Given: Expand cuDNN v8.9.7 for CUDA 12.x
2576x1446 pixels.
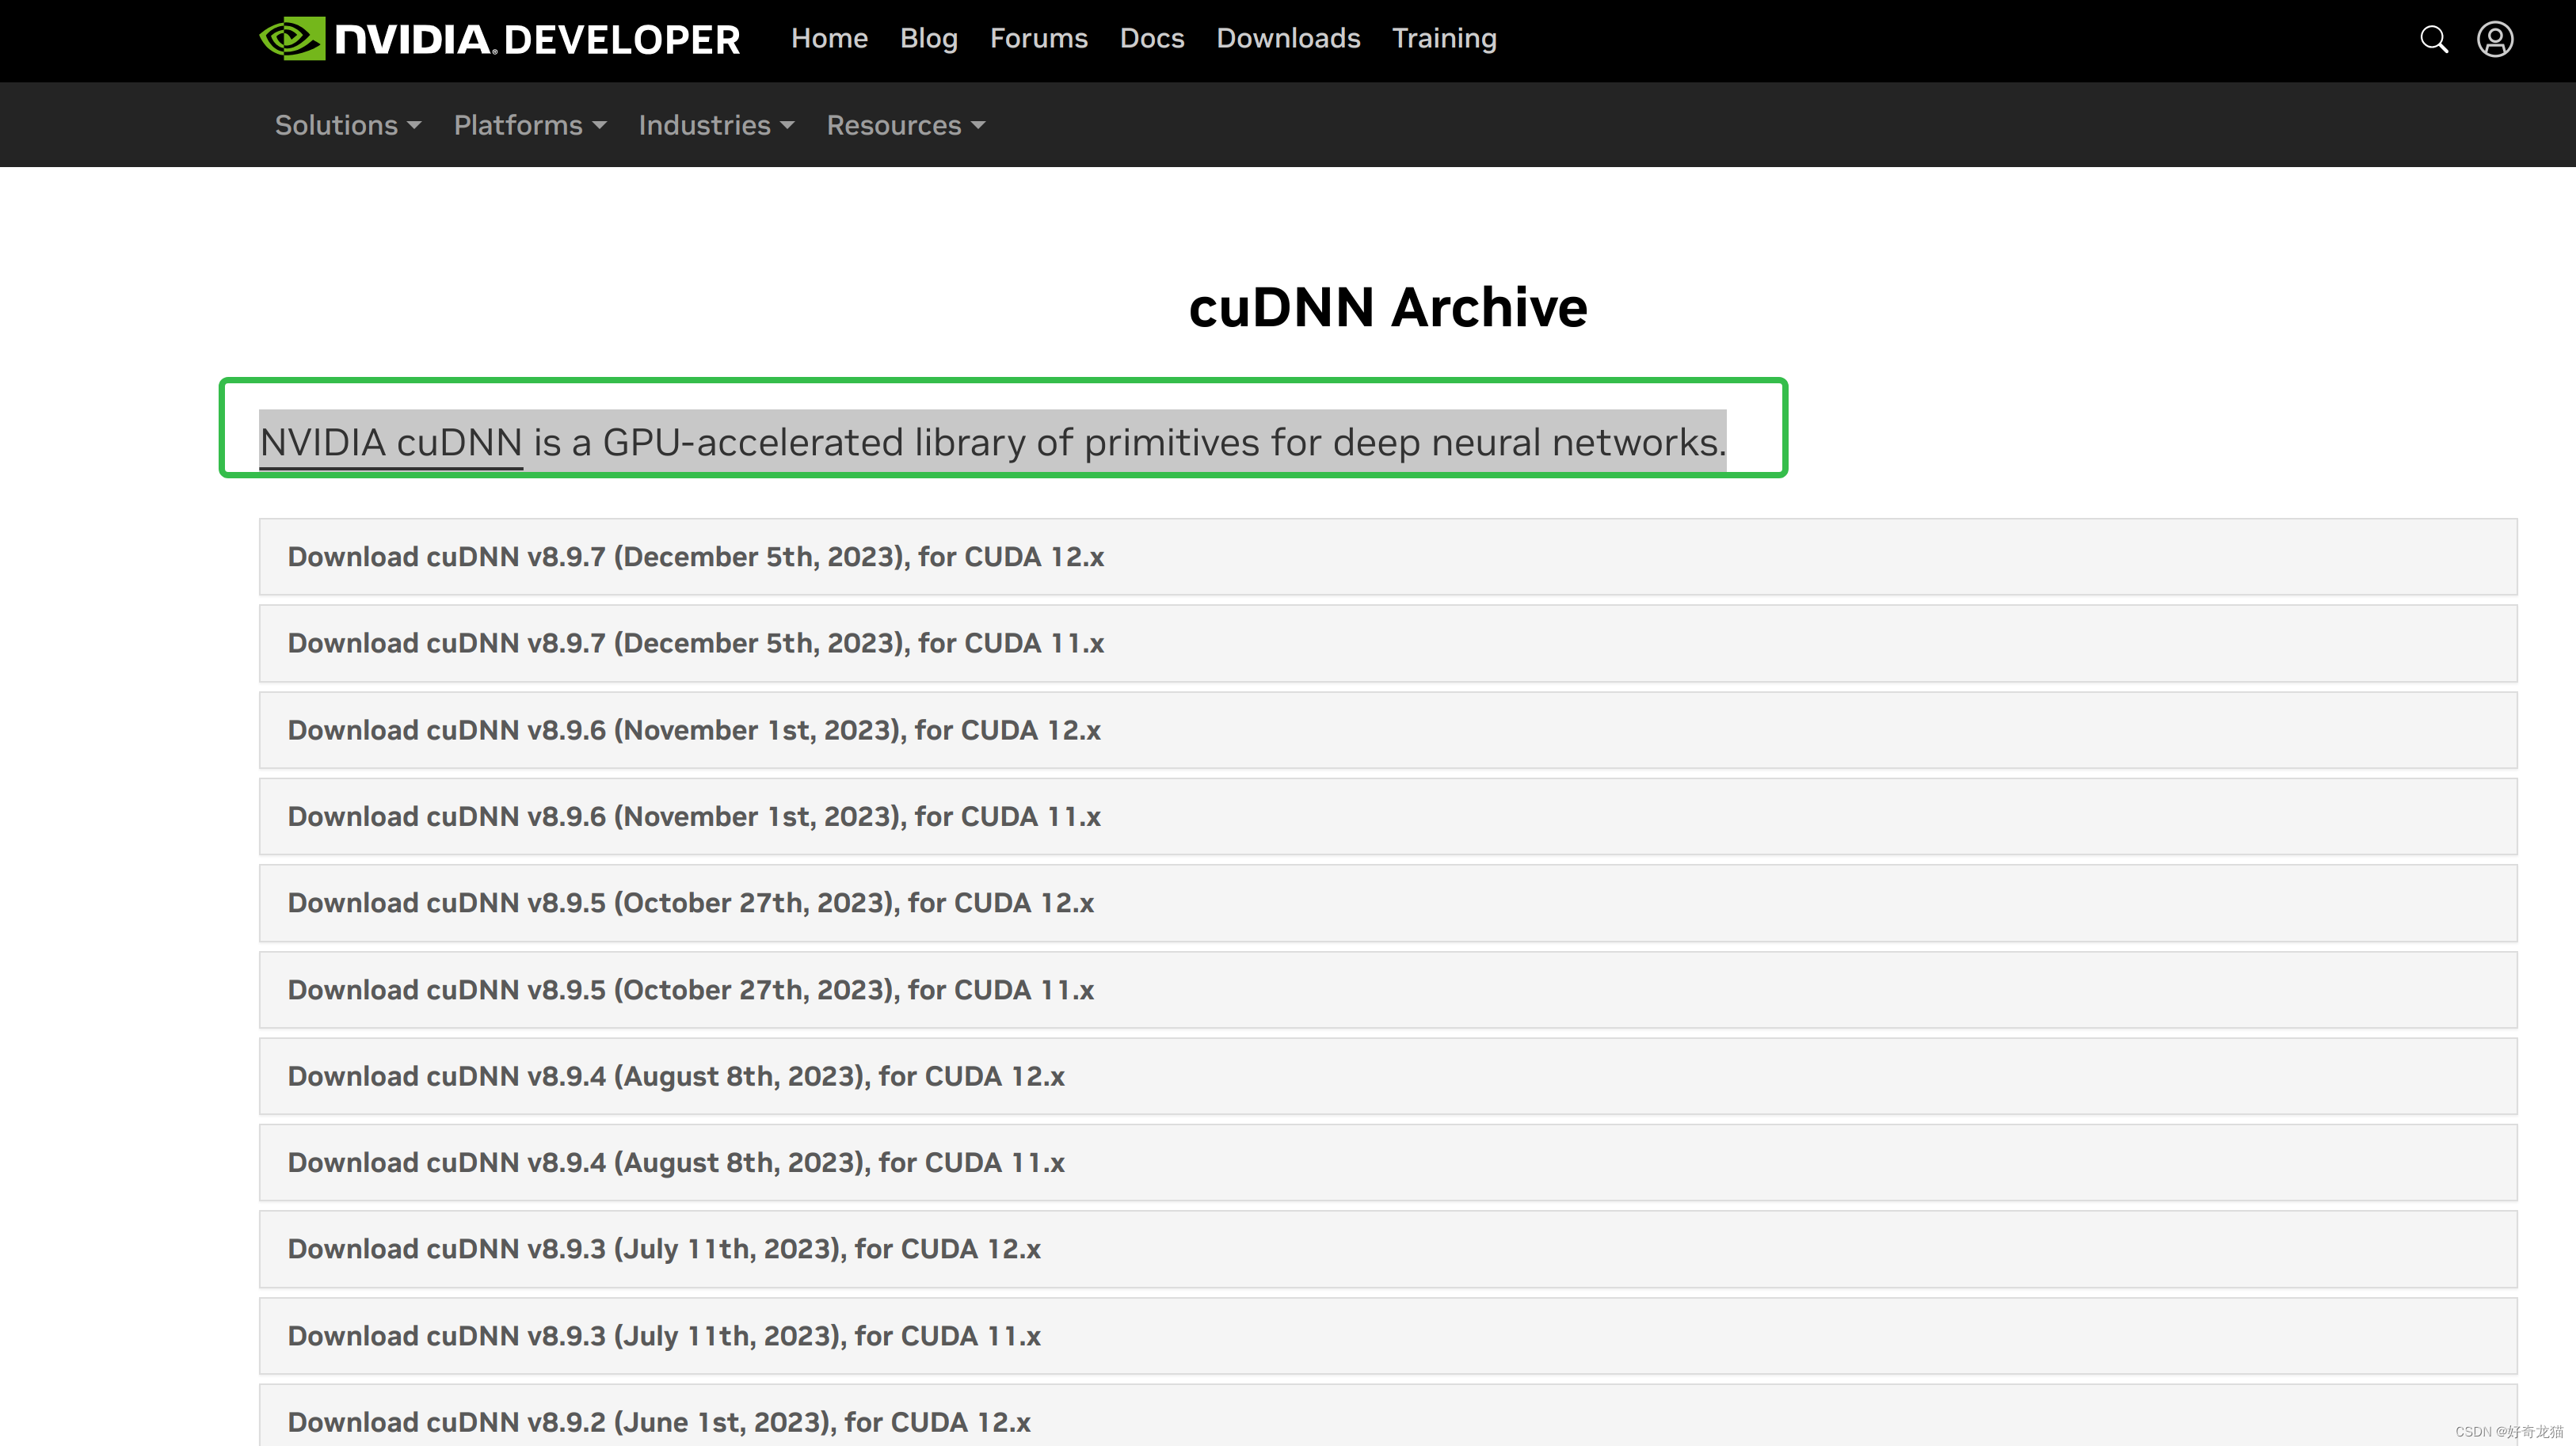Looking at the screenshot, I should (1388, 557).
